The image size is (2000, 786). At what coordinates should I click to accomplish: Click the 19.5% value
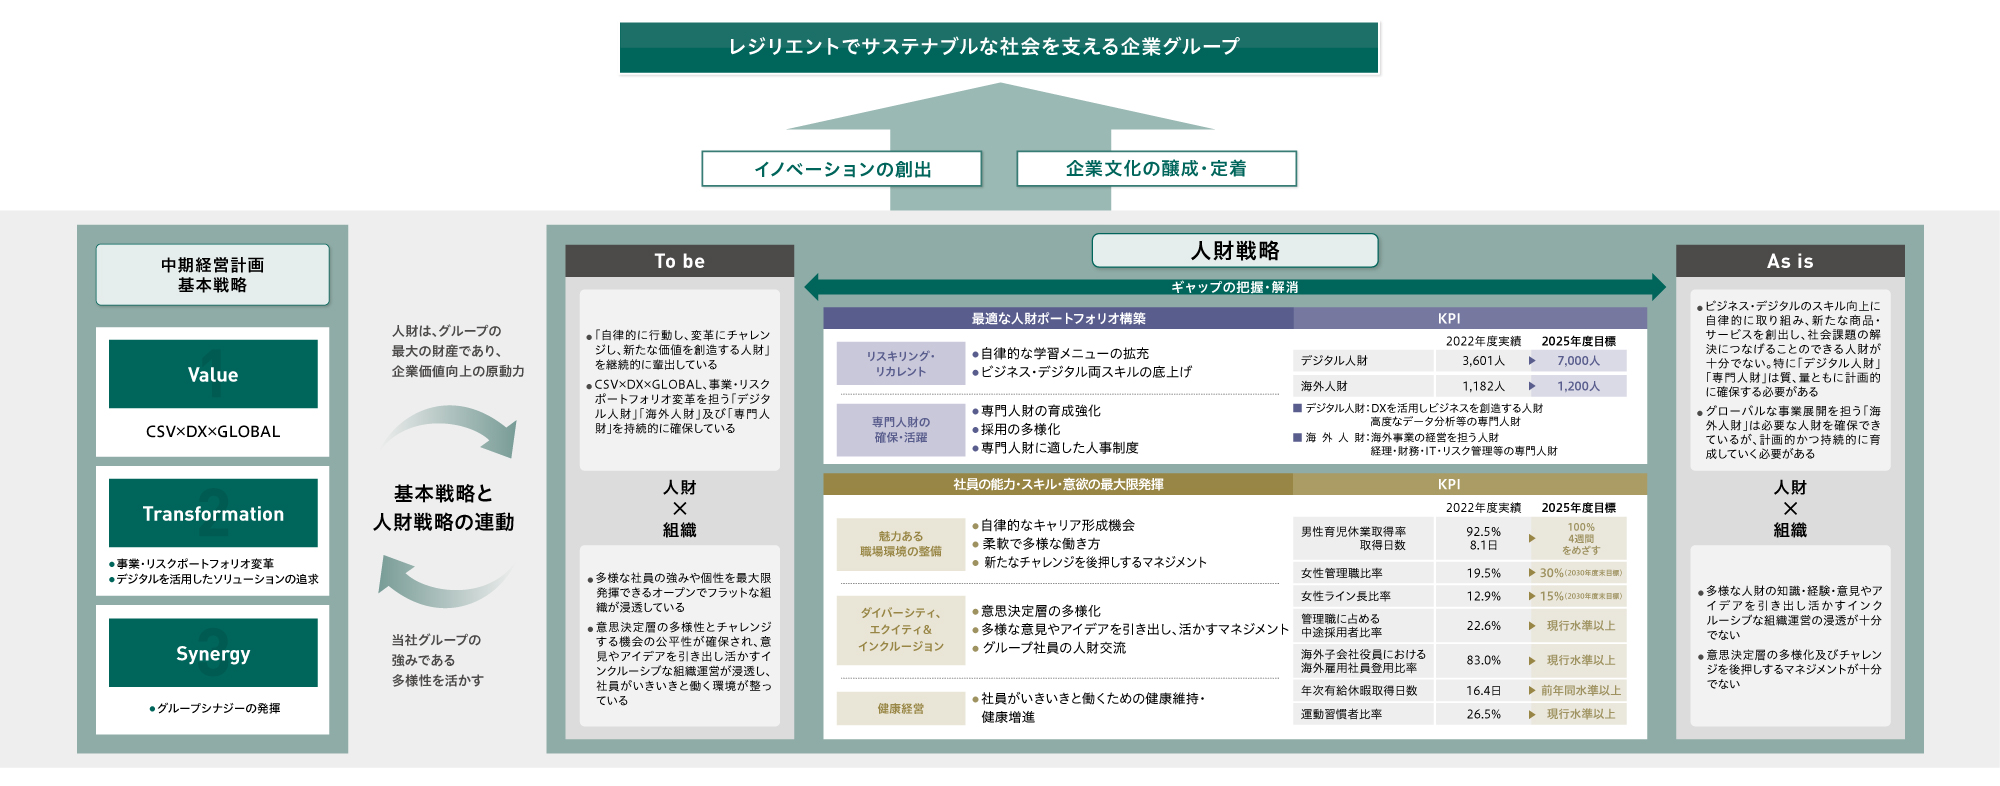(x=1484, y=574)
